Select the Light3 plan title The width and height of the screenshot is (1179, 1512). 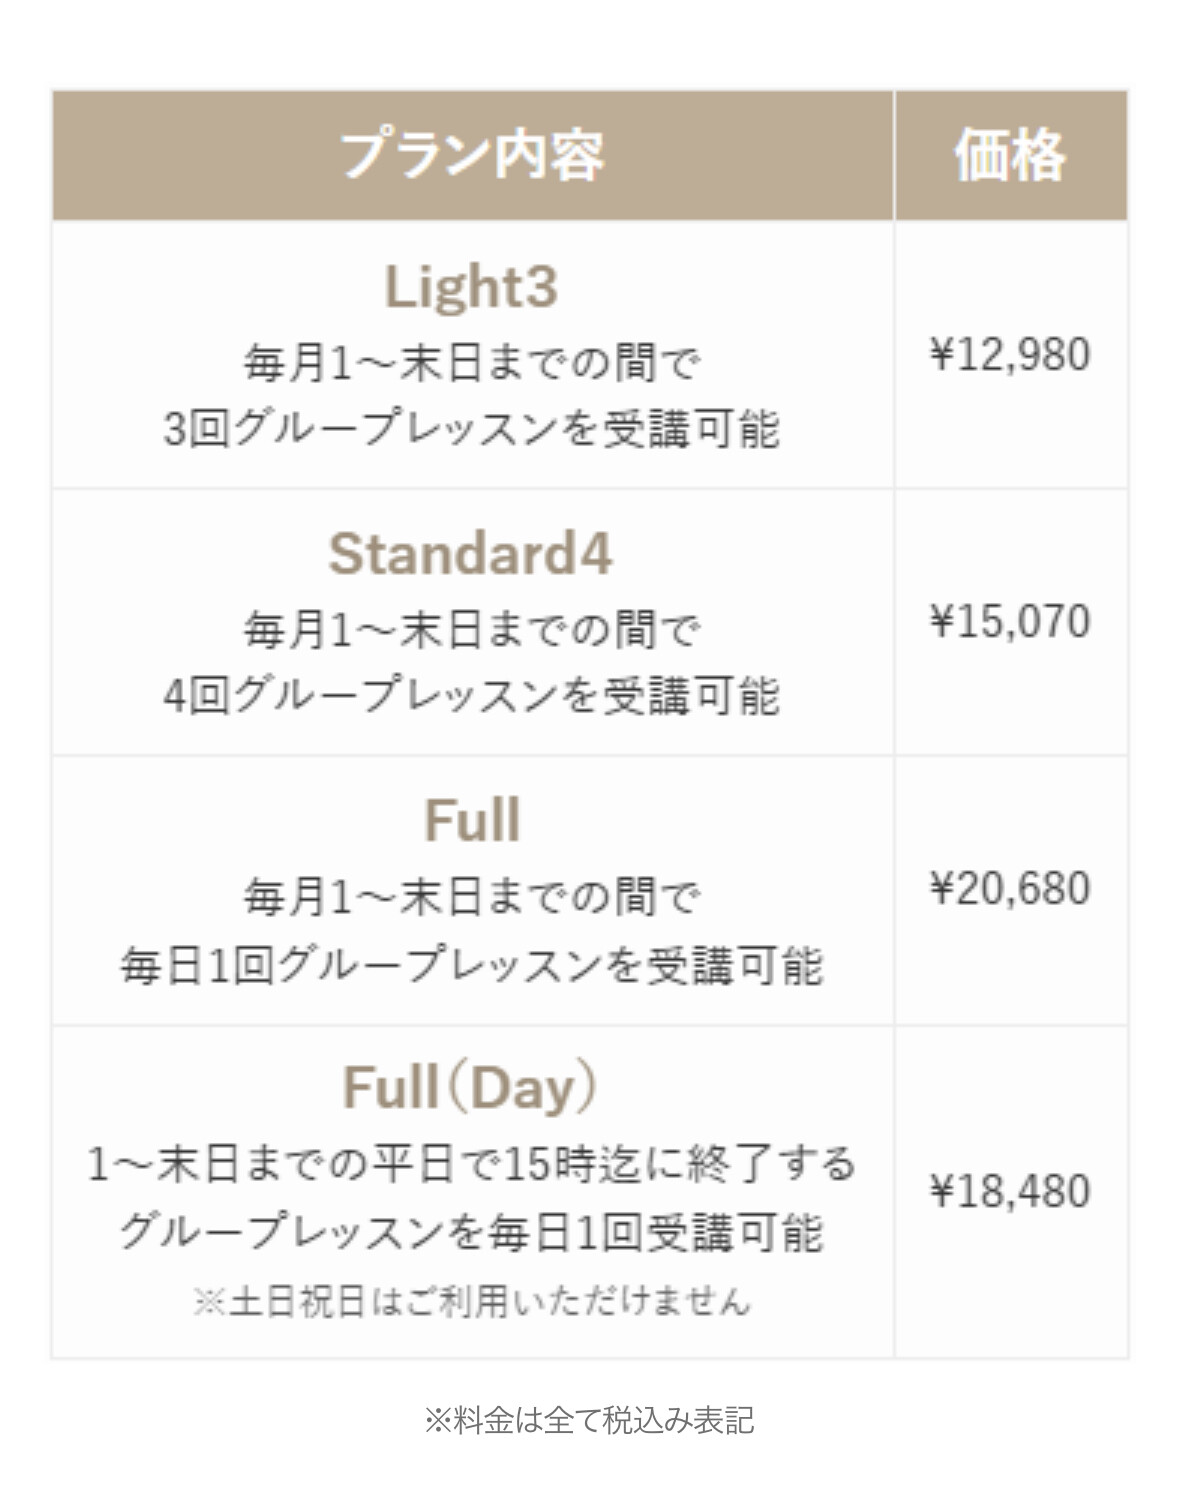471,287
